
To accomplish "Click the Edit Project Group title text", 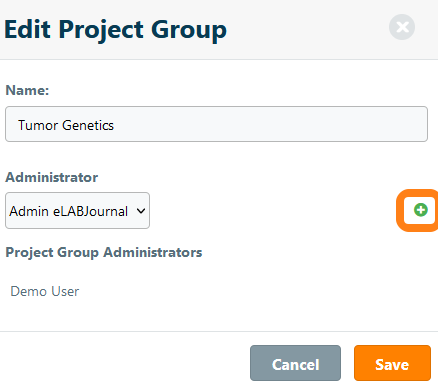I will [116, 30].
